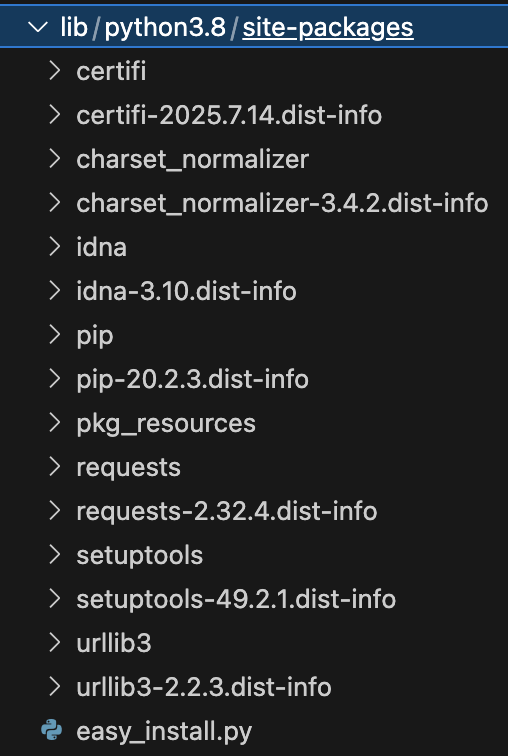
Task: Expand the urllib3 folder chevron
Action: [55, 643]
